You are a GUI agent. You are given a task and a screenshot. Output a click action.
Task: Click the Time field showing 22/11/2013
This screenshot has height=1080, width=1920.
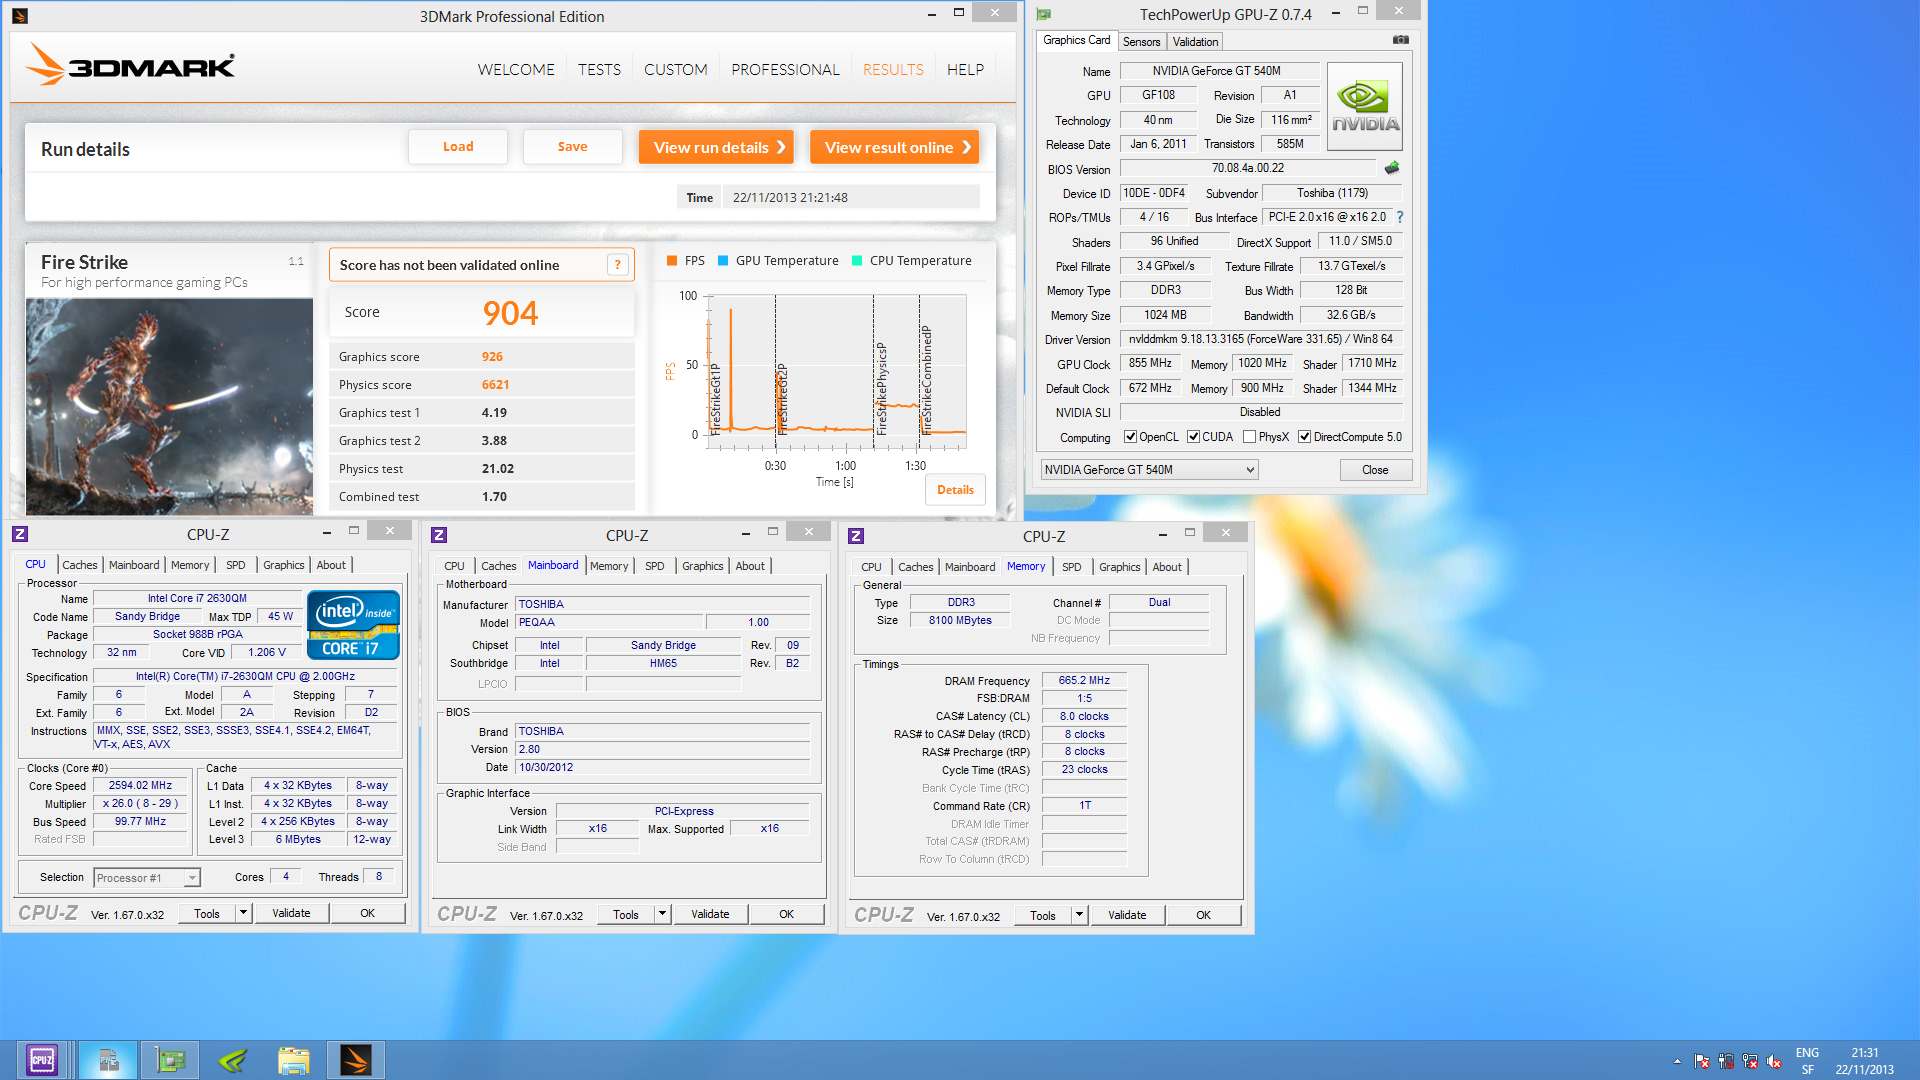(852, 197)
